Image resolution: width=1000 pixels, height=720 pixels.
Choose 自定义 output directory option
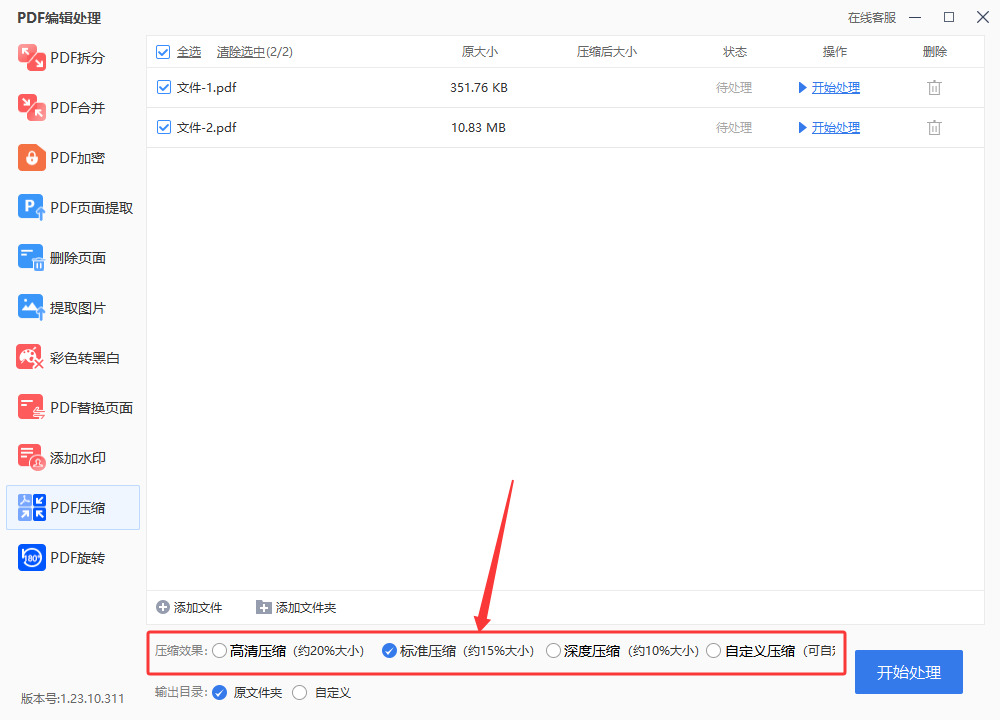(x=300, y=693)
